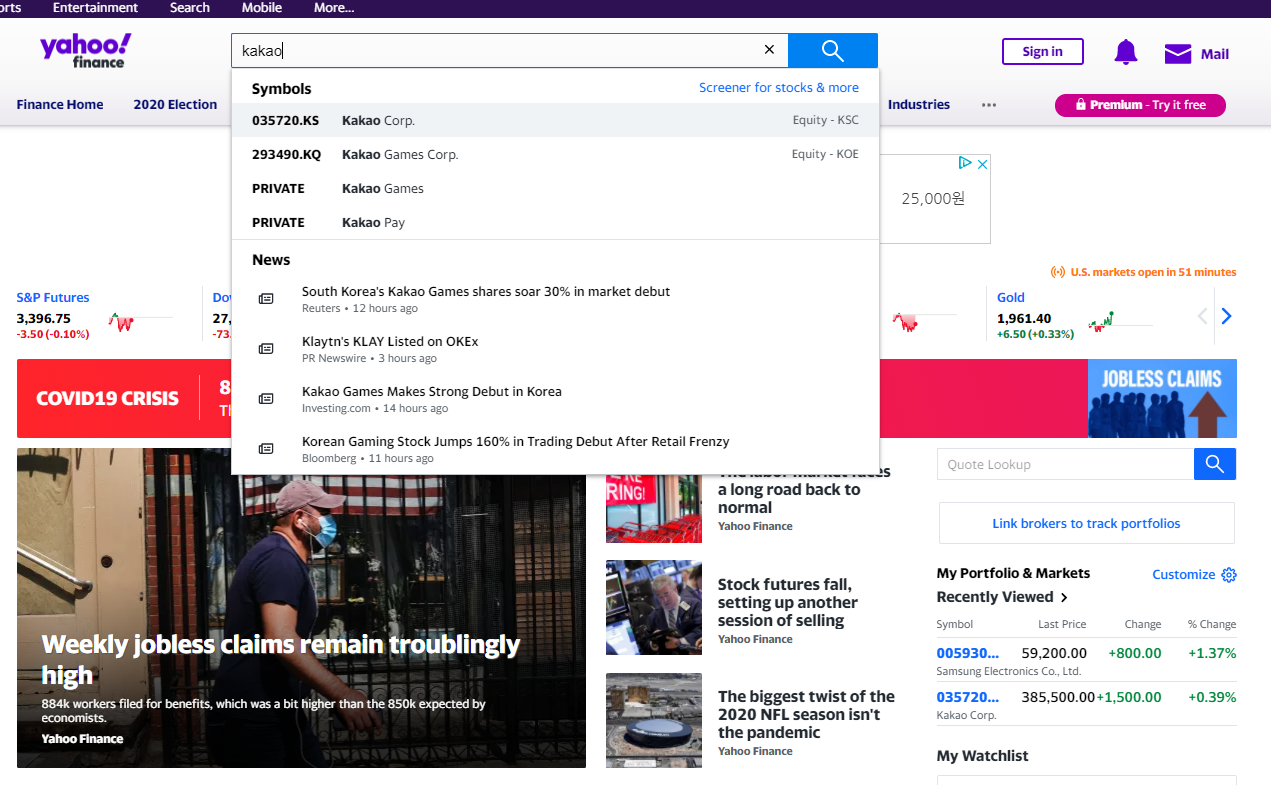
Task: Open Korean Gaming Stock Jumps 160% headline
Action: tap(516, 441)
